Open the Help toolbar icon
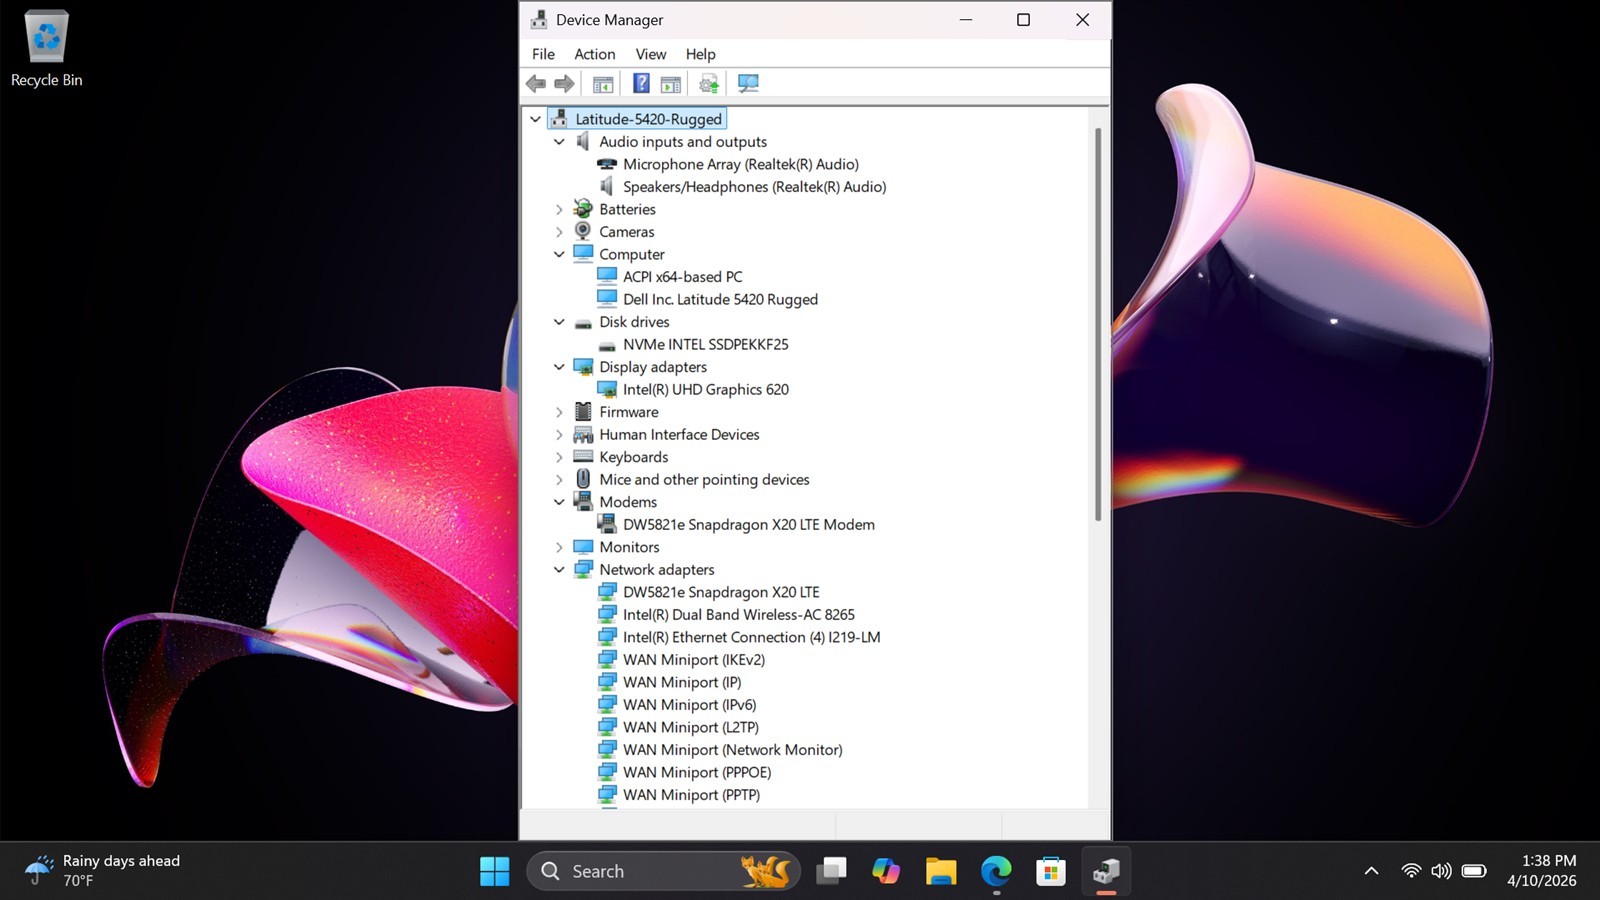1600x900 pixels. [x=642, y=84]
